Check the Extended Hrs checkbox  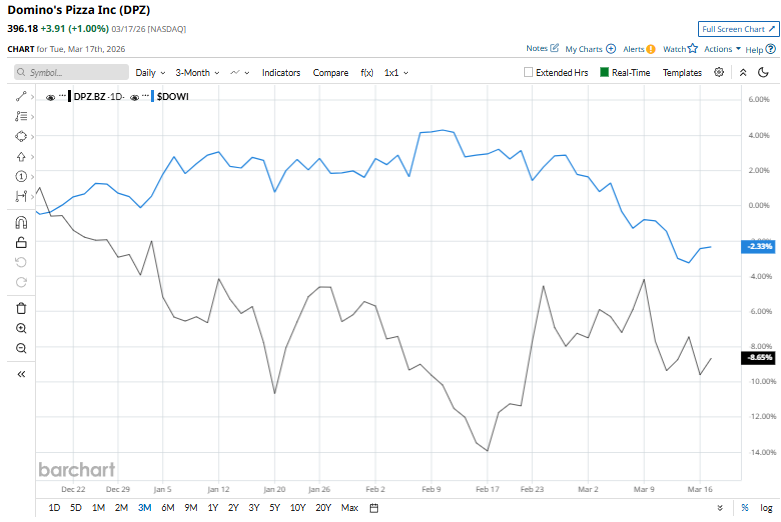pyautogui.click(x=529, y=73)
